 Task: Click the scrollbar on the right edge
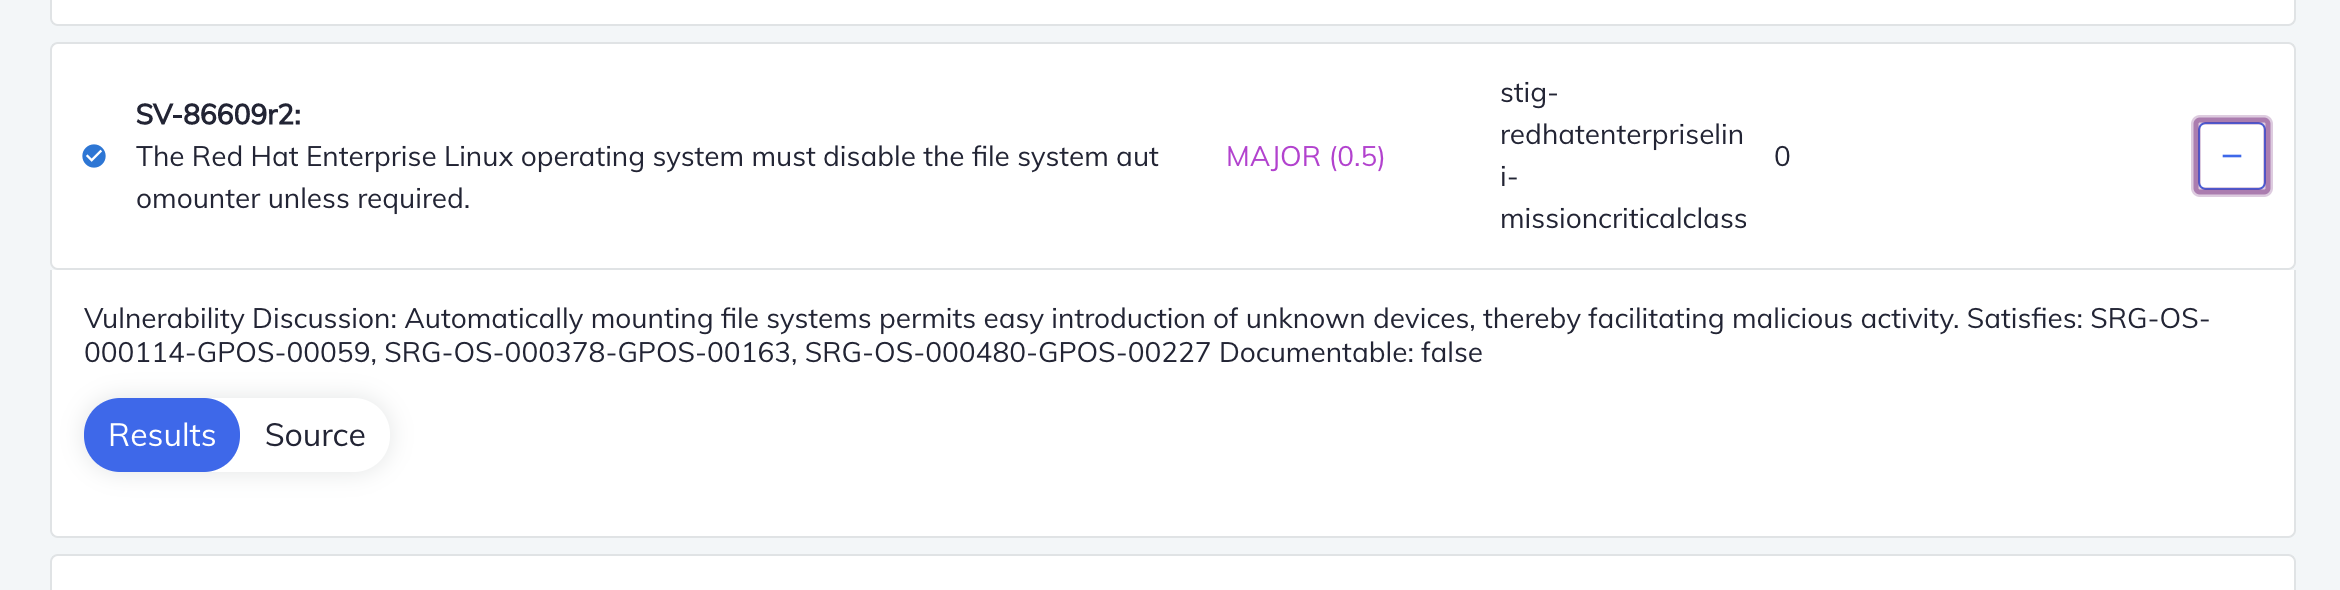coord(2330,295)
